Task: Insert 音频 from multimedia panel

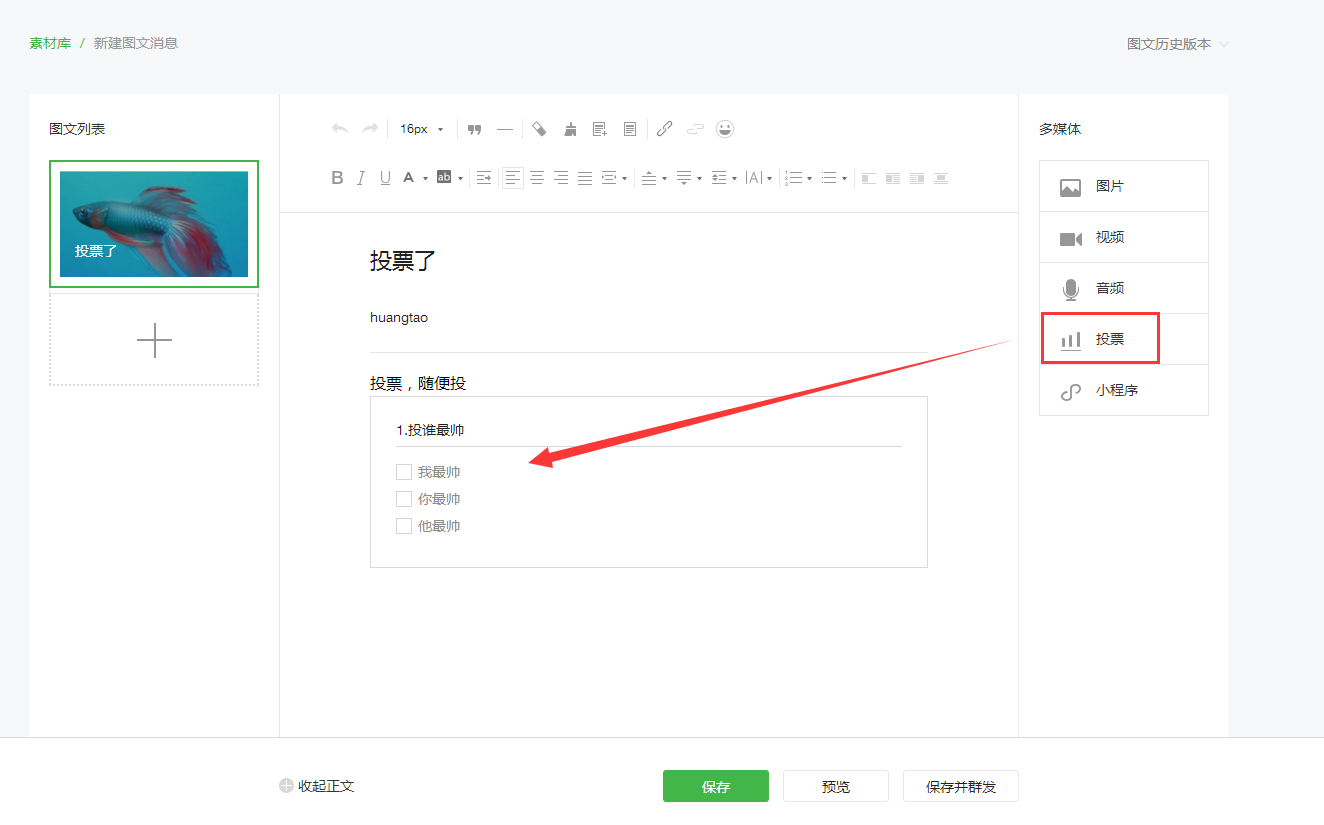Action: click(x=1124, y=288)
